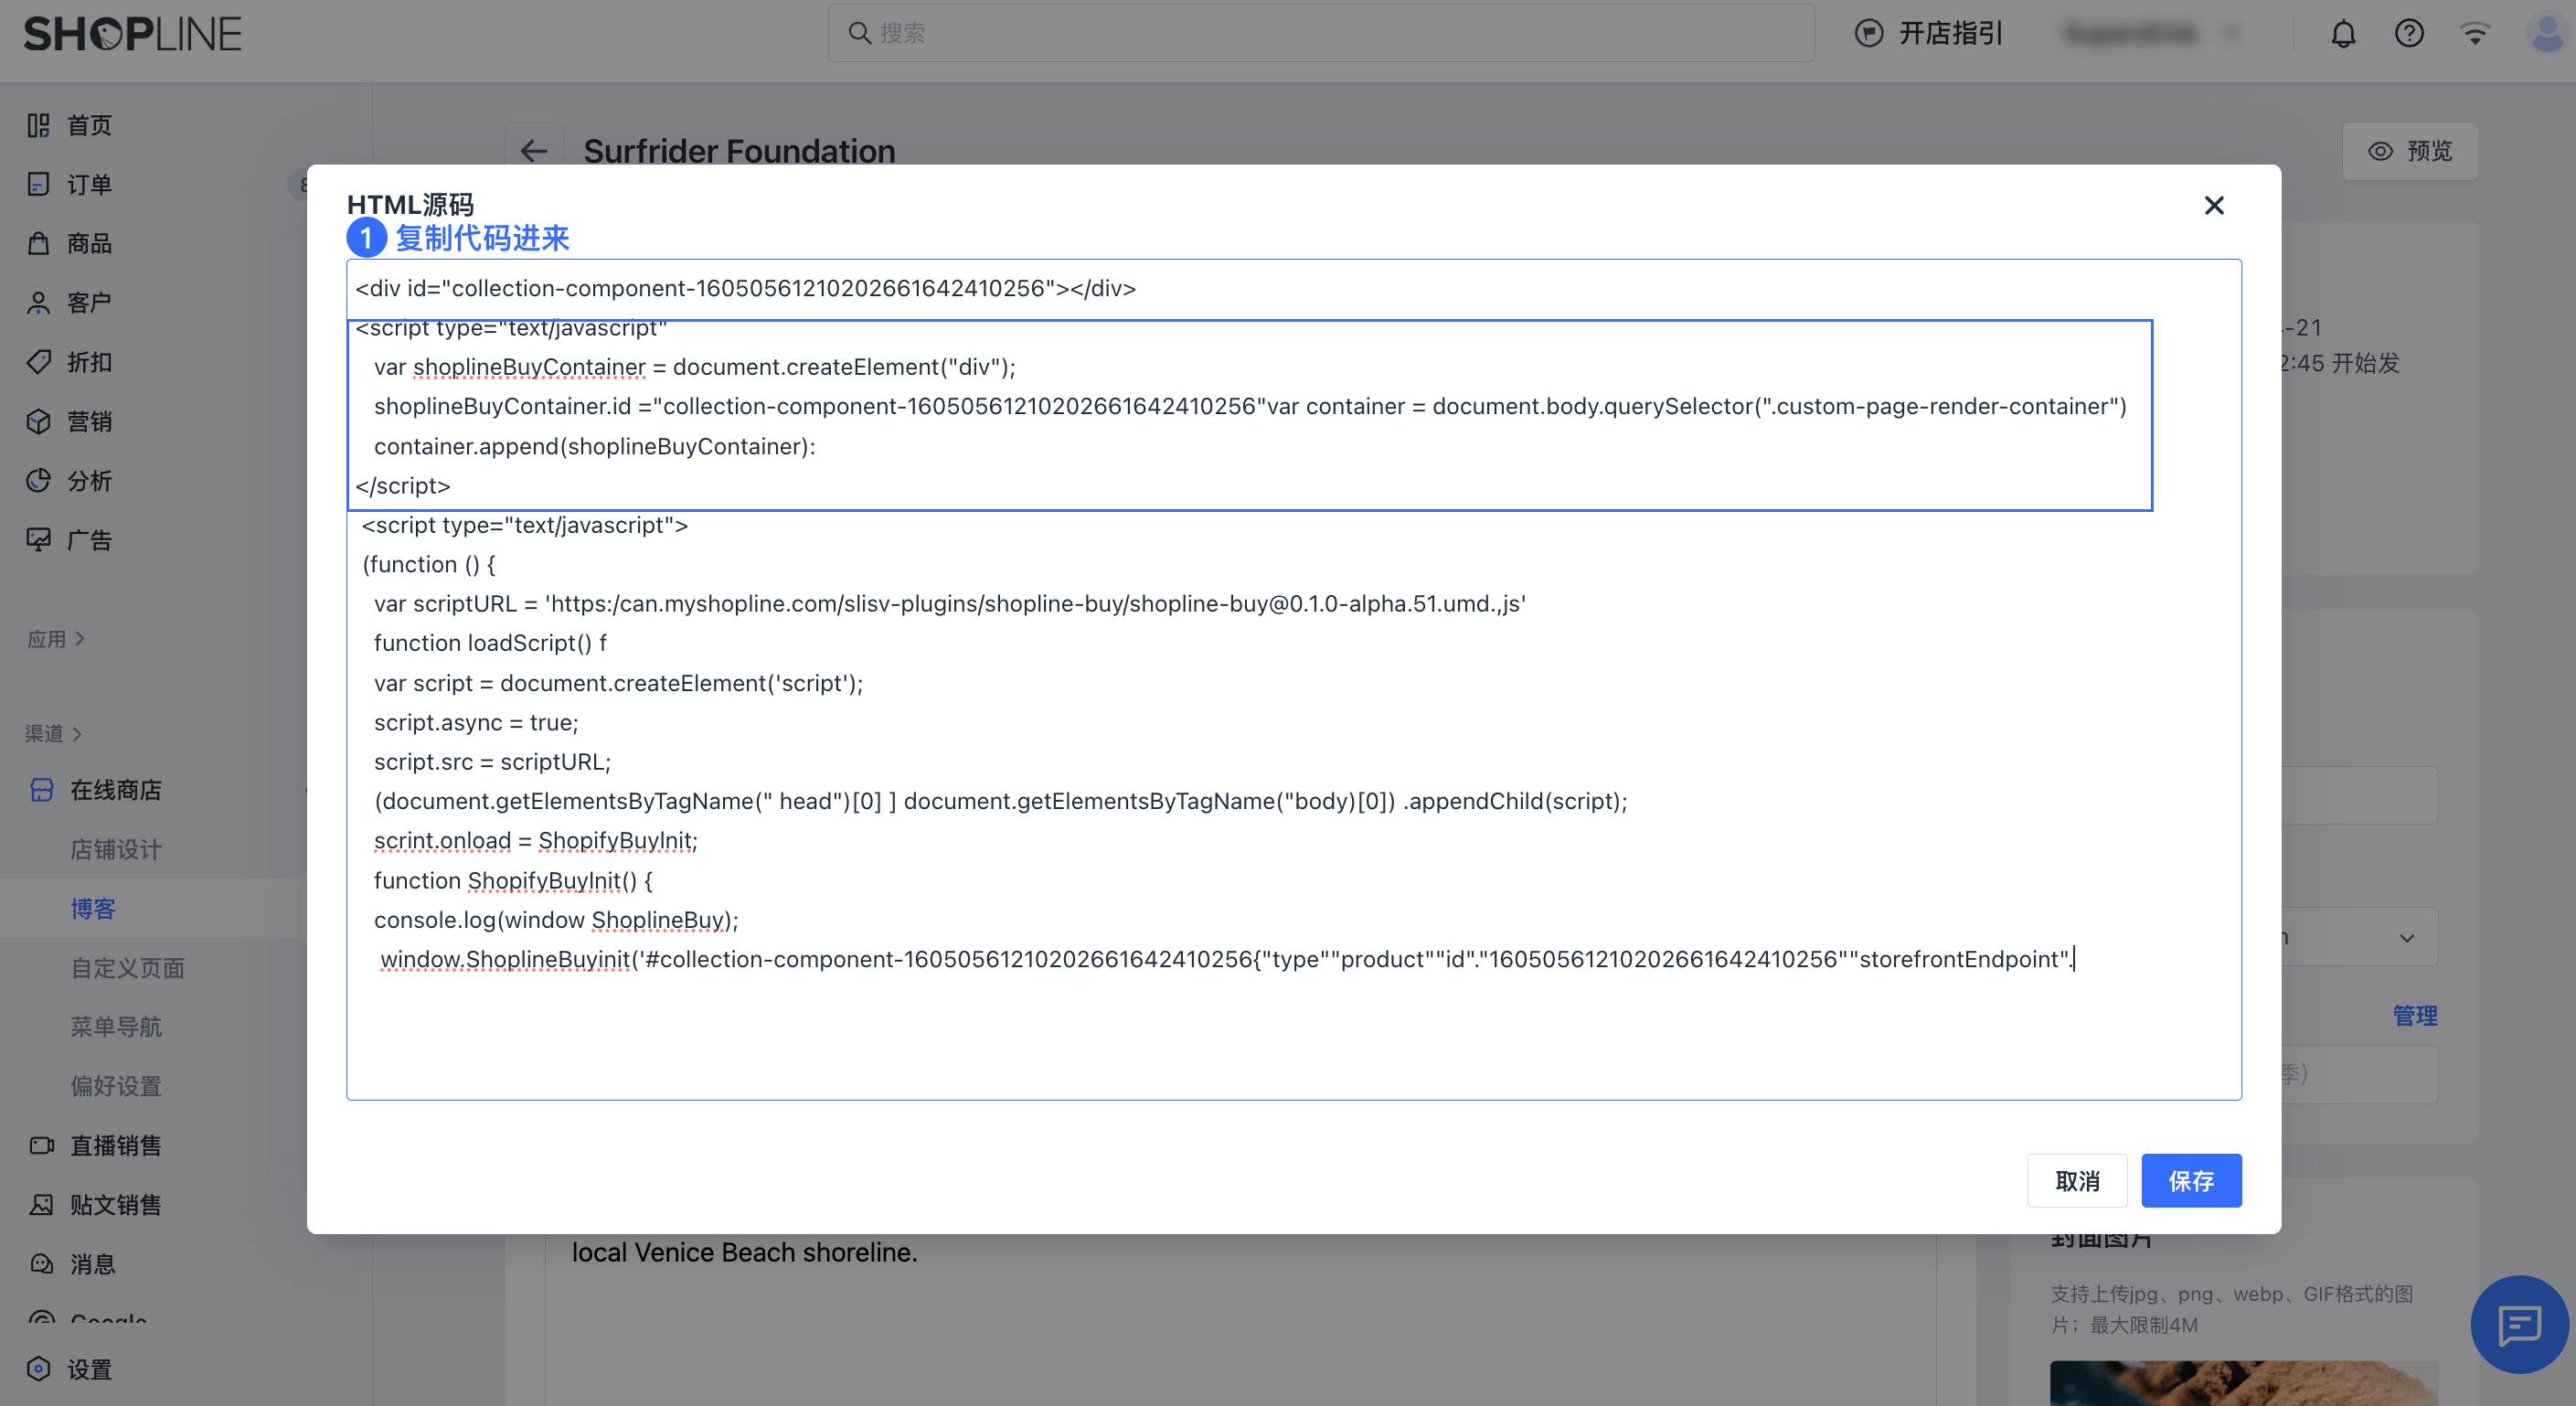Click the 'script.src = scriptURL;' code line
2576x1406 pixels.
coord(492,762)
